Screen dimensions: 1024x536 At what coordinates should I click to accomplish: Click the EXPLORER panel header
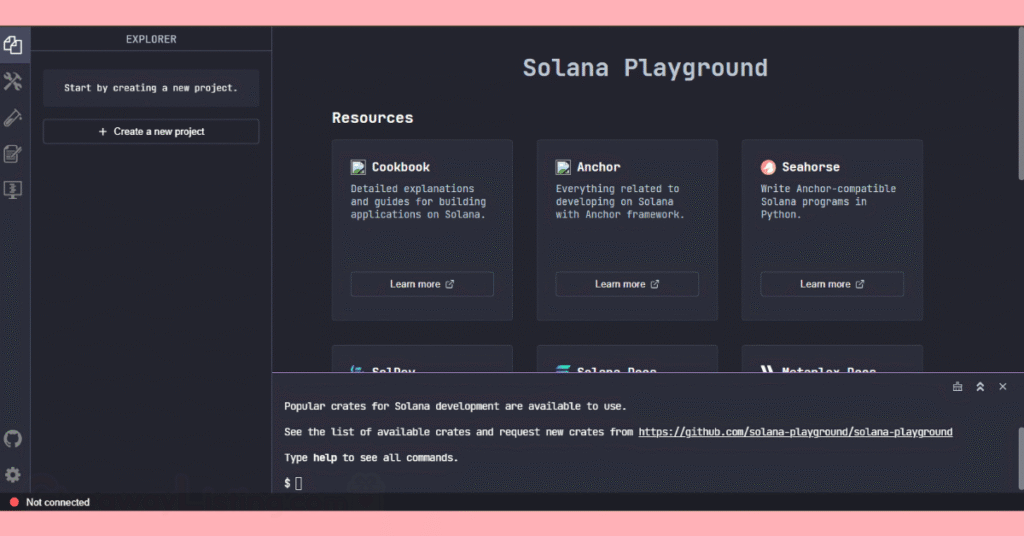click(151, 39)
